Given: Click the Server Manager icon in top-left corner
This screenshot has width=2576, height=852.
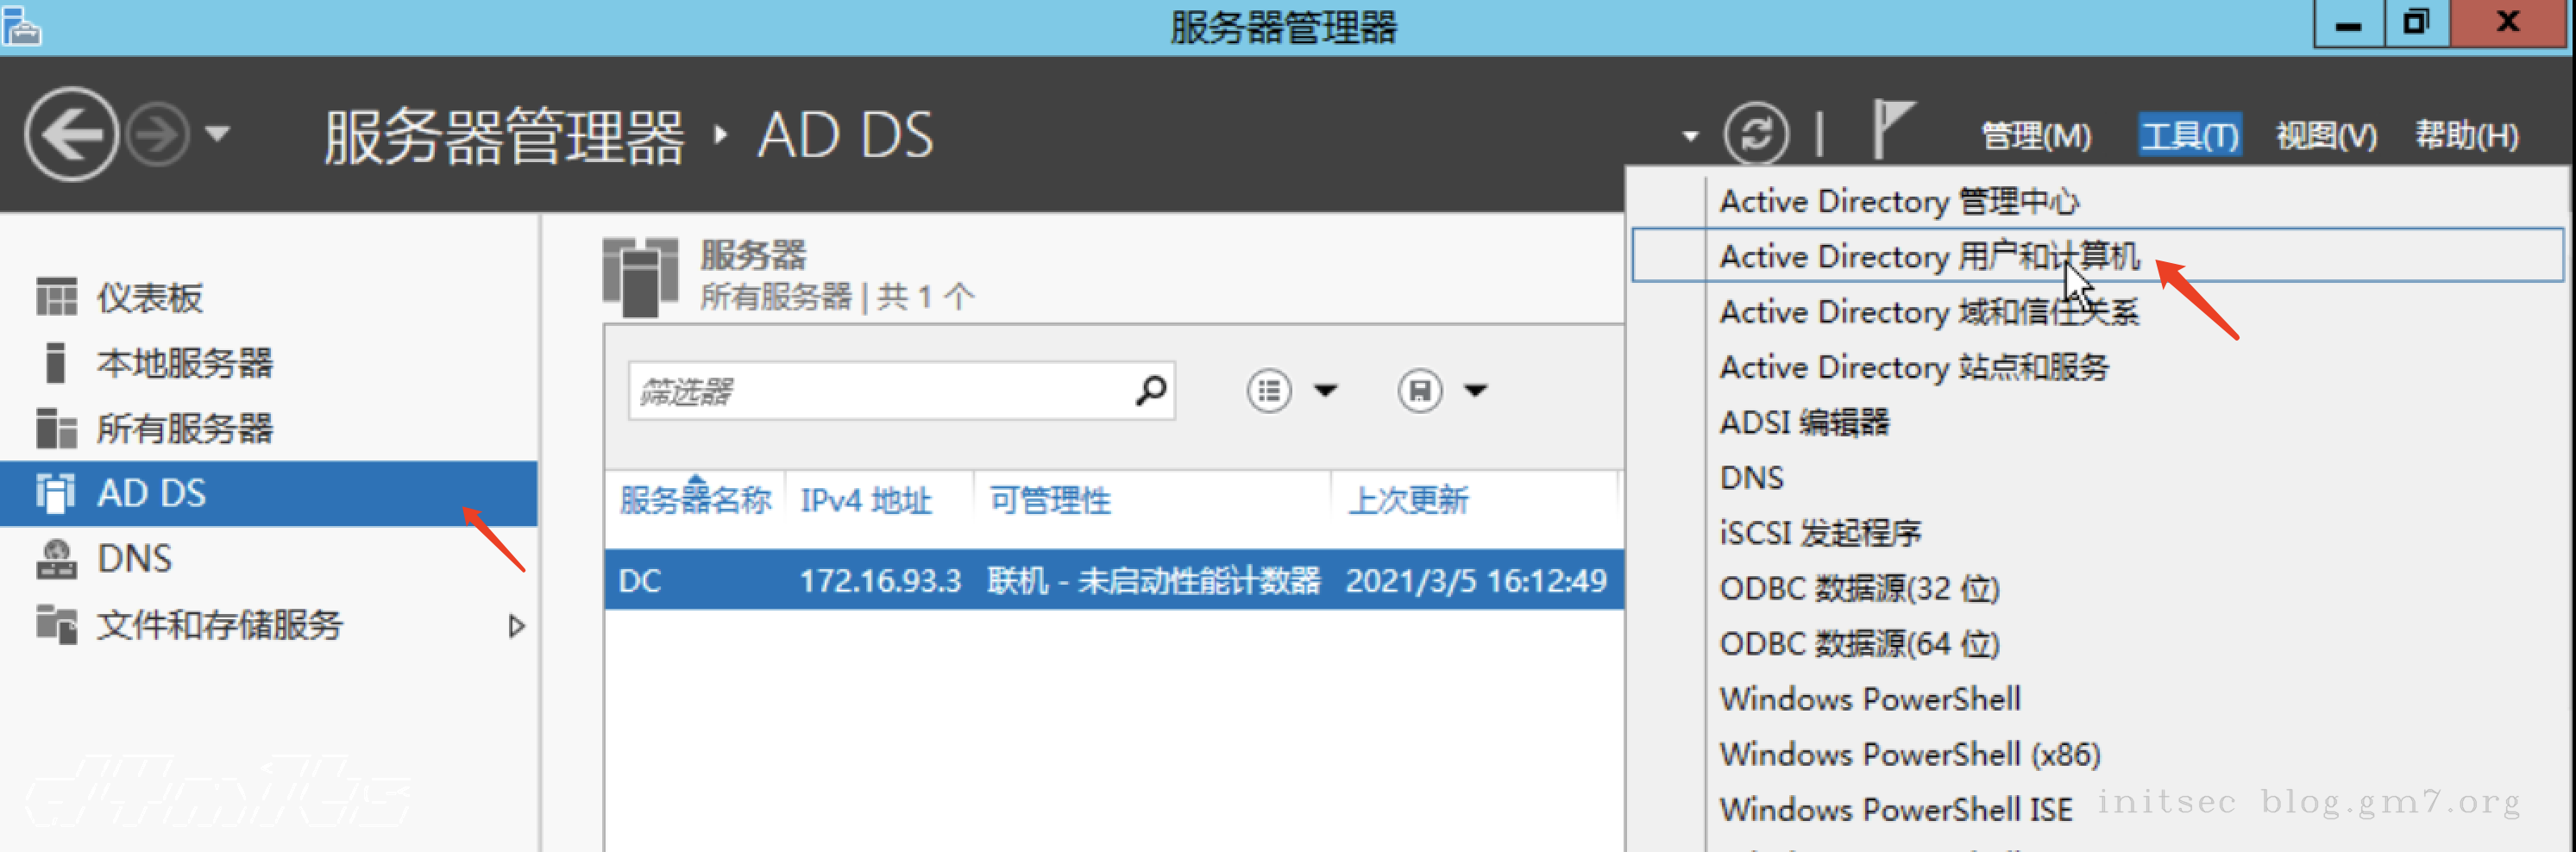Looking at the screenshot, I should 22,27.
